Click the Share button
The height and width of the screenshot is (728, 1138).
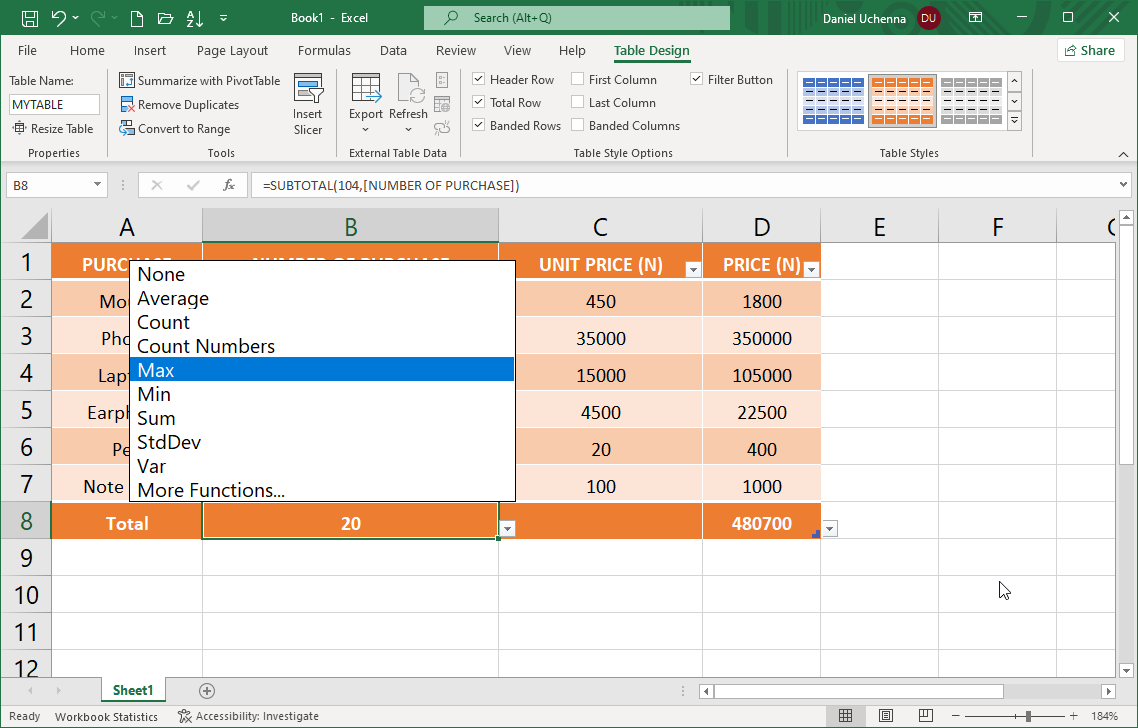(x=1090, y=50)
